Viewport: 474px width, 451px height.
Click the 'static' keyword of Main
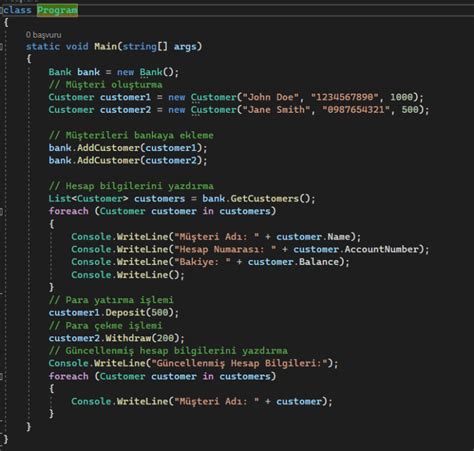click(43, 47)
